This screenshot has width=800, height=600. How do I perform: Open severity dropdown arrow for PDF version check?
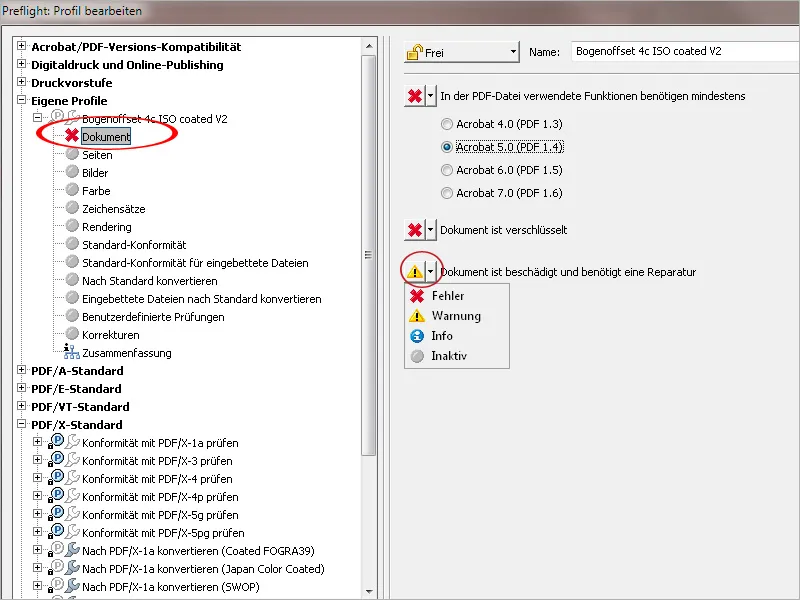[x=431, y=96]
